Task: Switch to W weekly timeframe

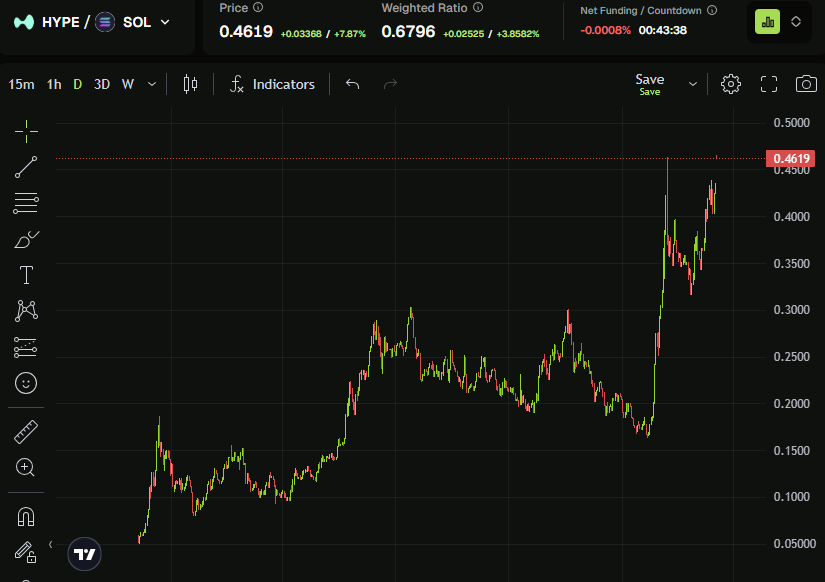Action: point(128,84)
